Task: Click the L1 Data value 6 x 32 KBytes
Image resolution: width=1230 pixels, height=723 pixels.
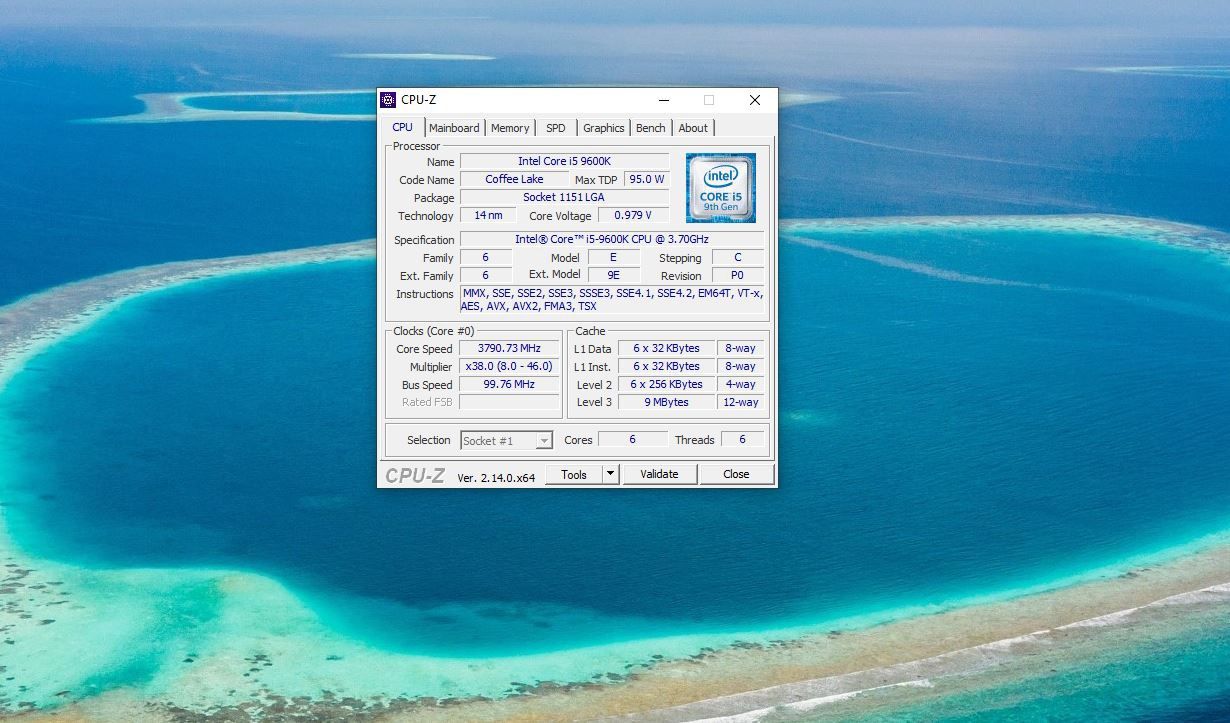Action: coord(666,349)
